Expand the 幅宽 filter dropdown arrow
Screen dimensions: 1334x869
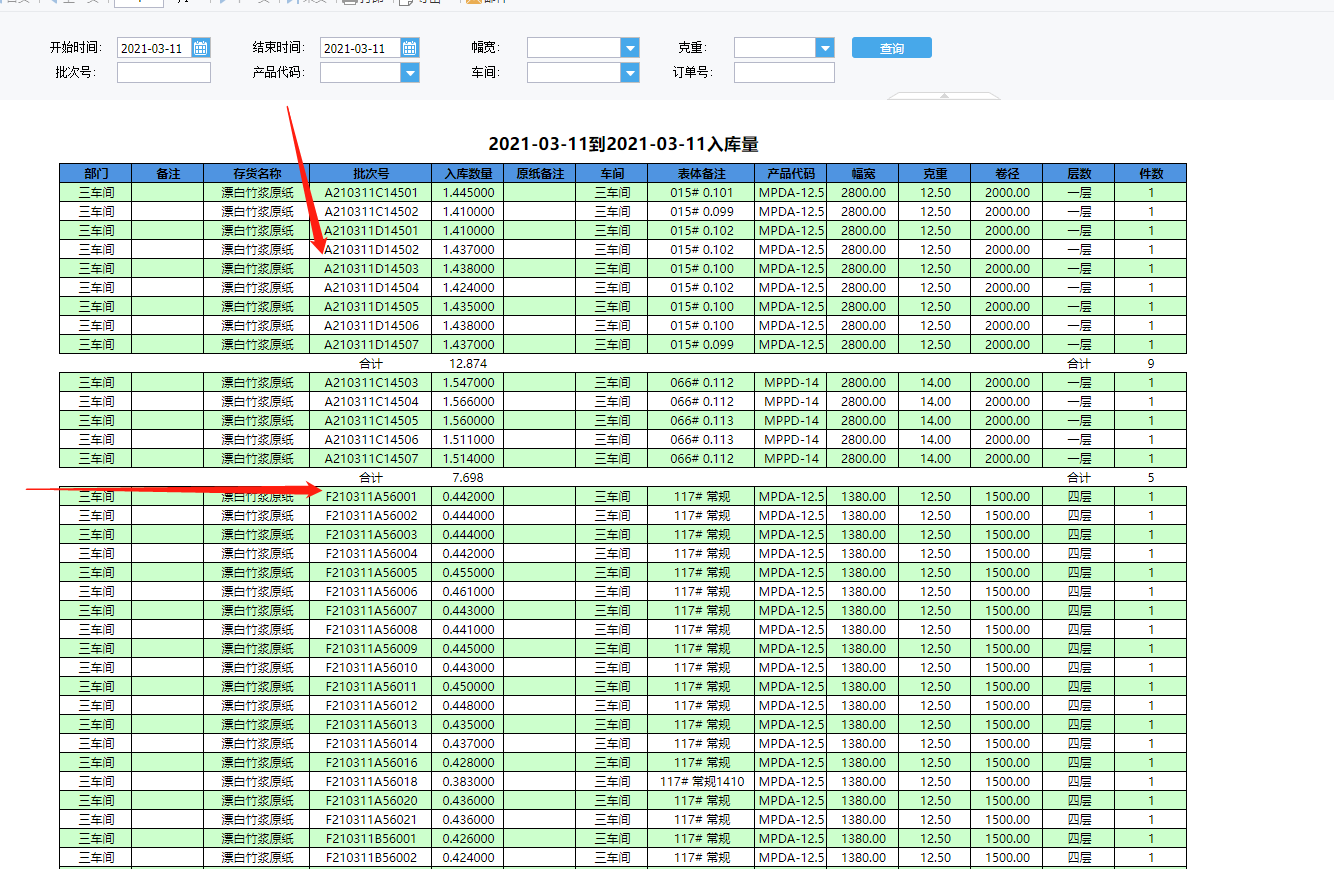630,48
